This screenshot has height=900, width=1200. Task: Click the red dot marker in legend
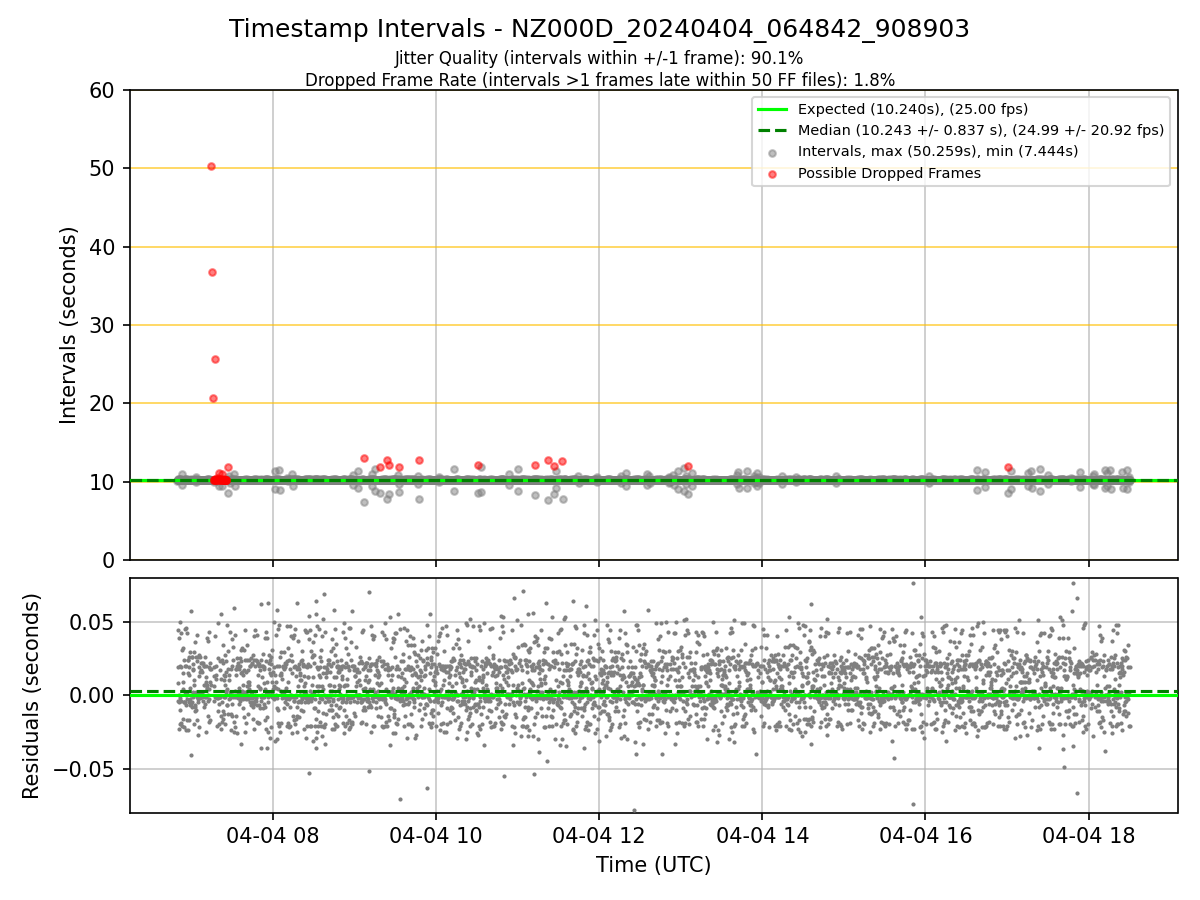(x=773, y=174)
